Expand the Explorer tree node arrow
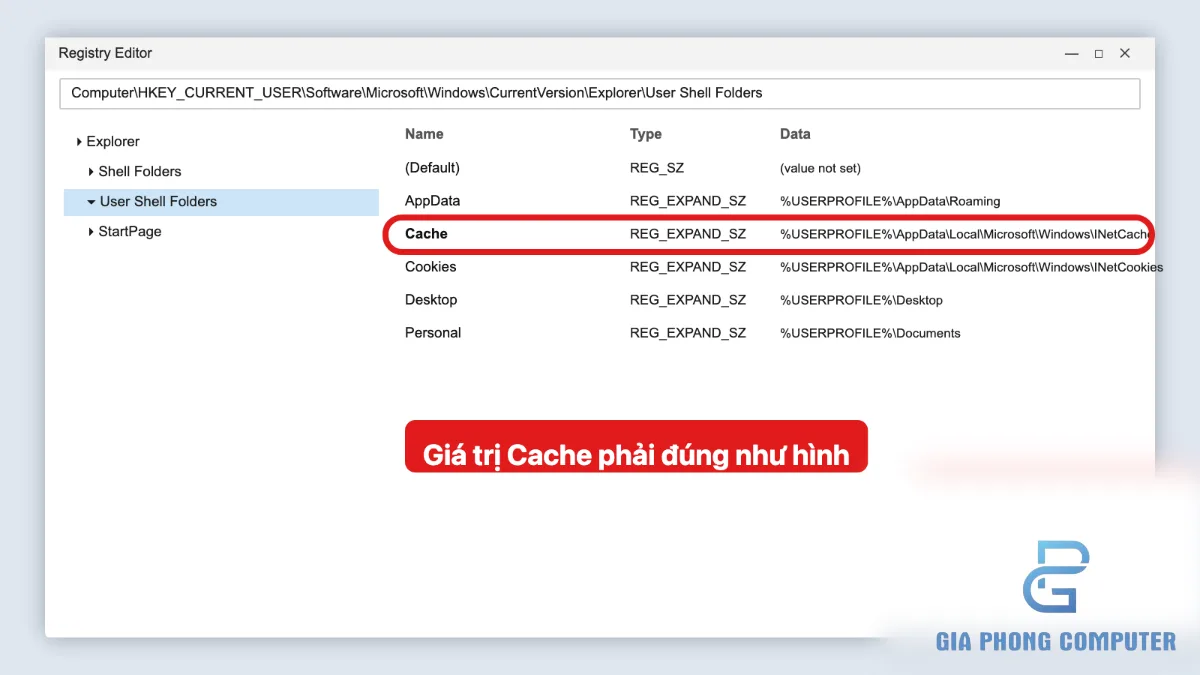 [x=79, y=142]
